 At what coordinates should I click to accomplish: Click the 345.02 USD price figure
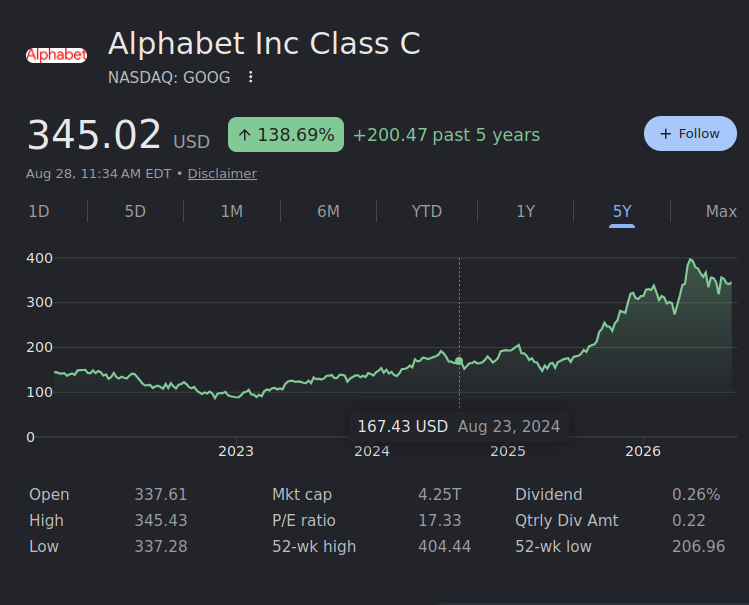[x=118, y=135]
